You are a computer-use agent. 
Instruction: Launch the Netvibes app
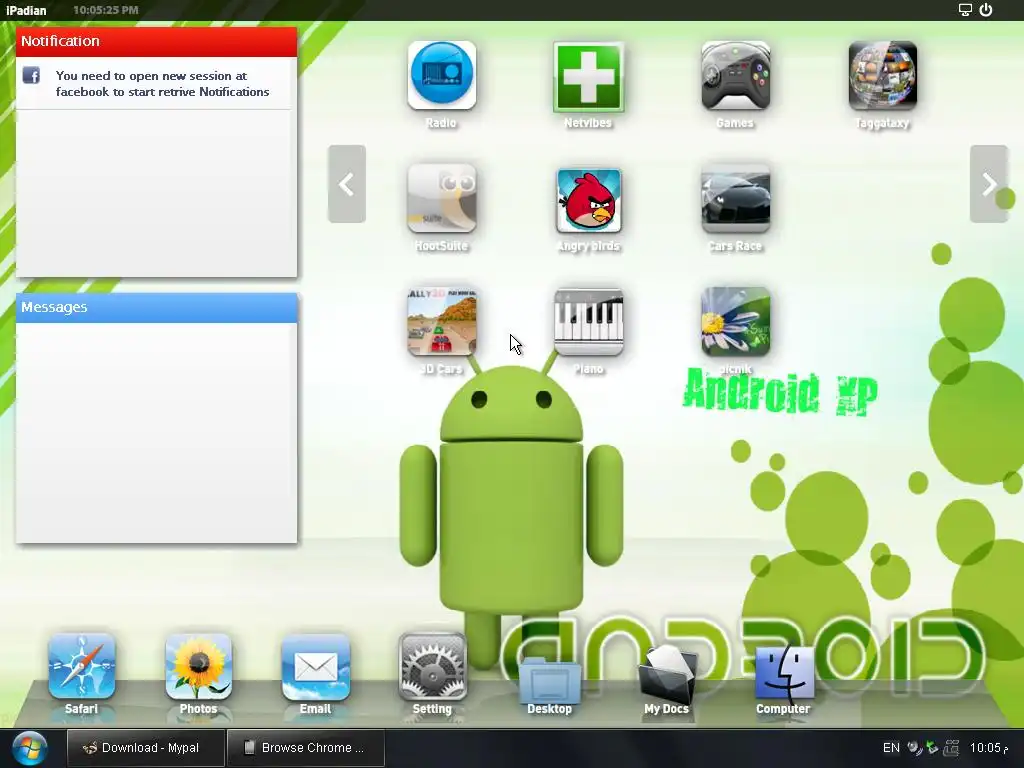tap(588, 76)
